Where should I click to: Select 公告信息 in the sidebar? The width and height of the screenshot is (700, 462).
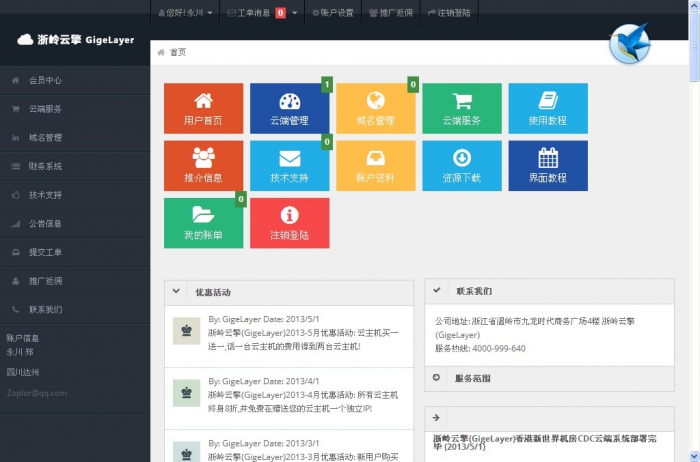click(x=75, y=224)
